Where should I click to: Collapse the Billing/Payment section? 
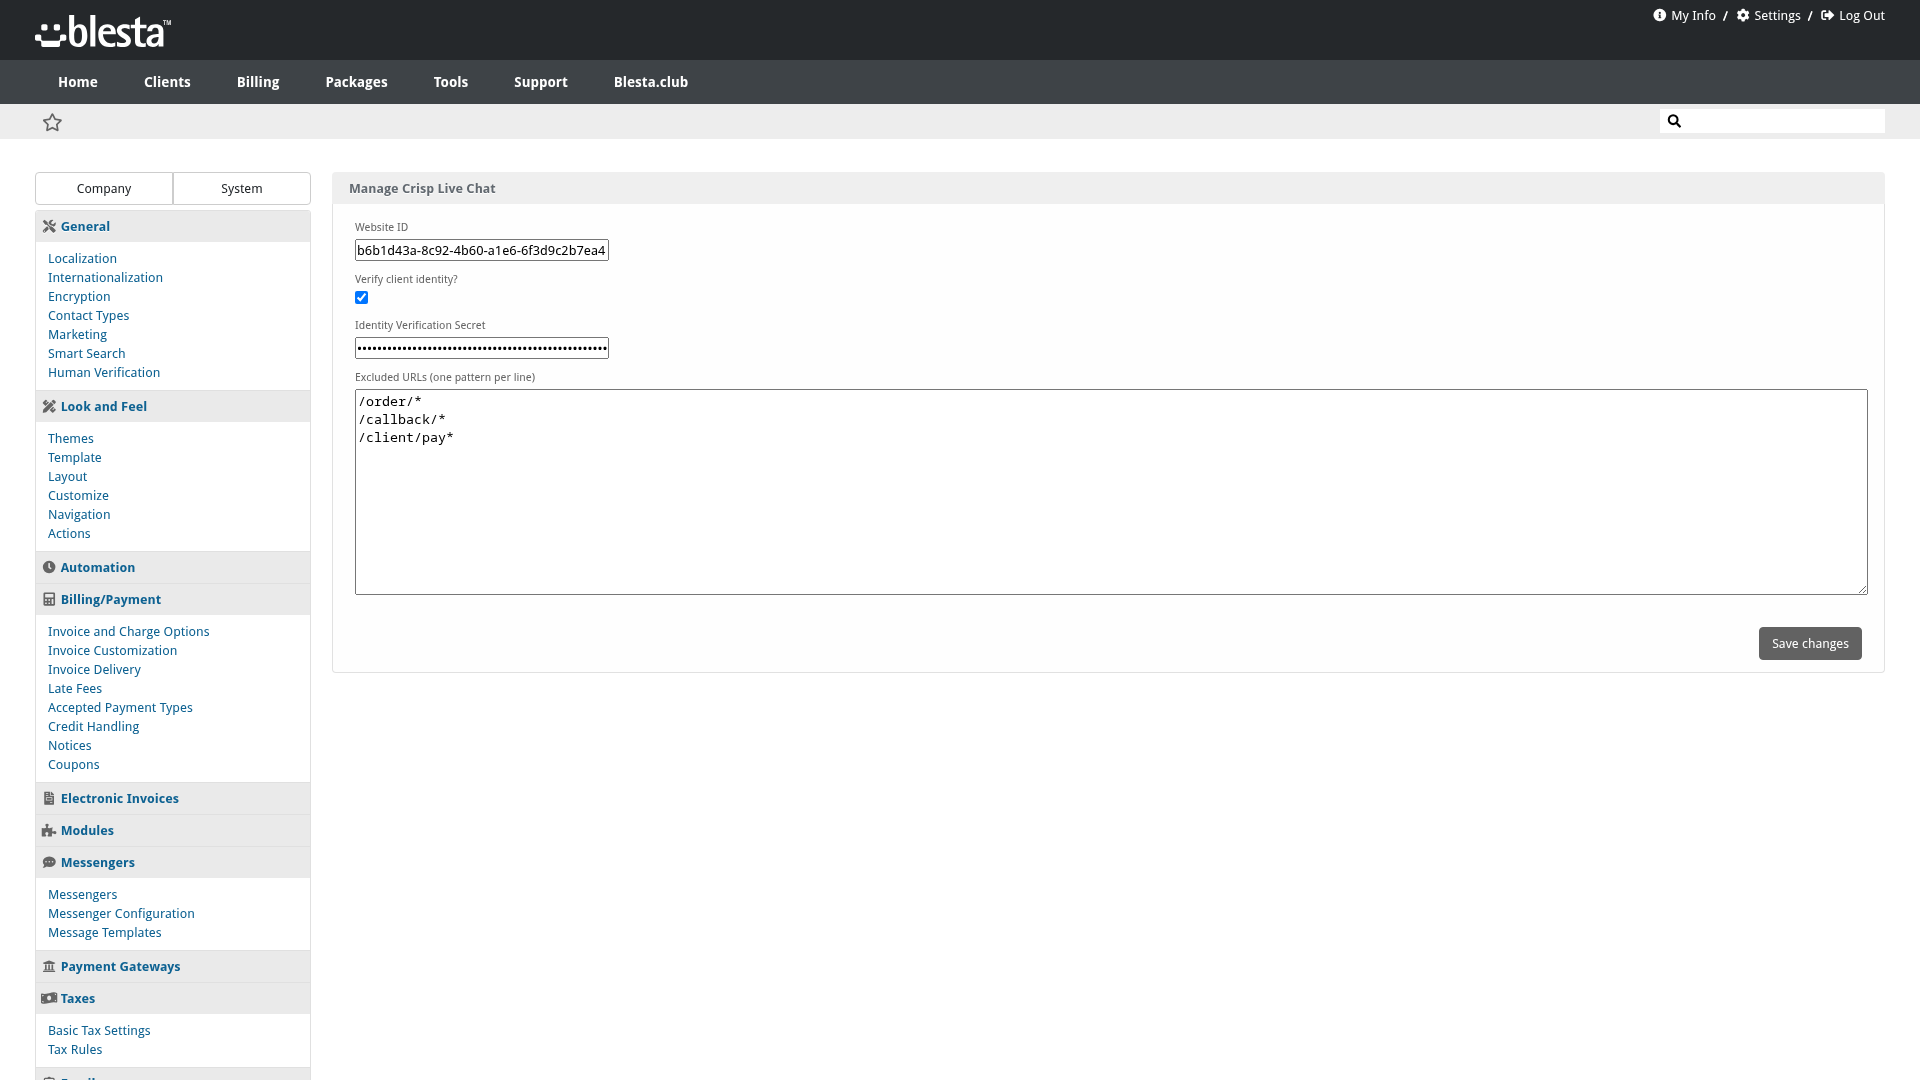(x=173, y=600)
